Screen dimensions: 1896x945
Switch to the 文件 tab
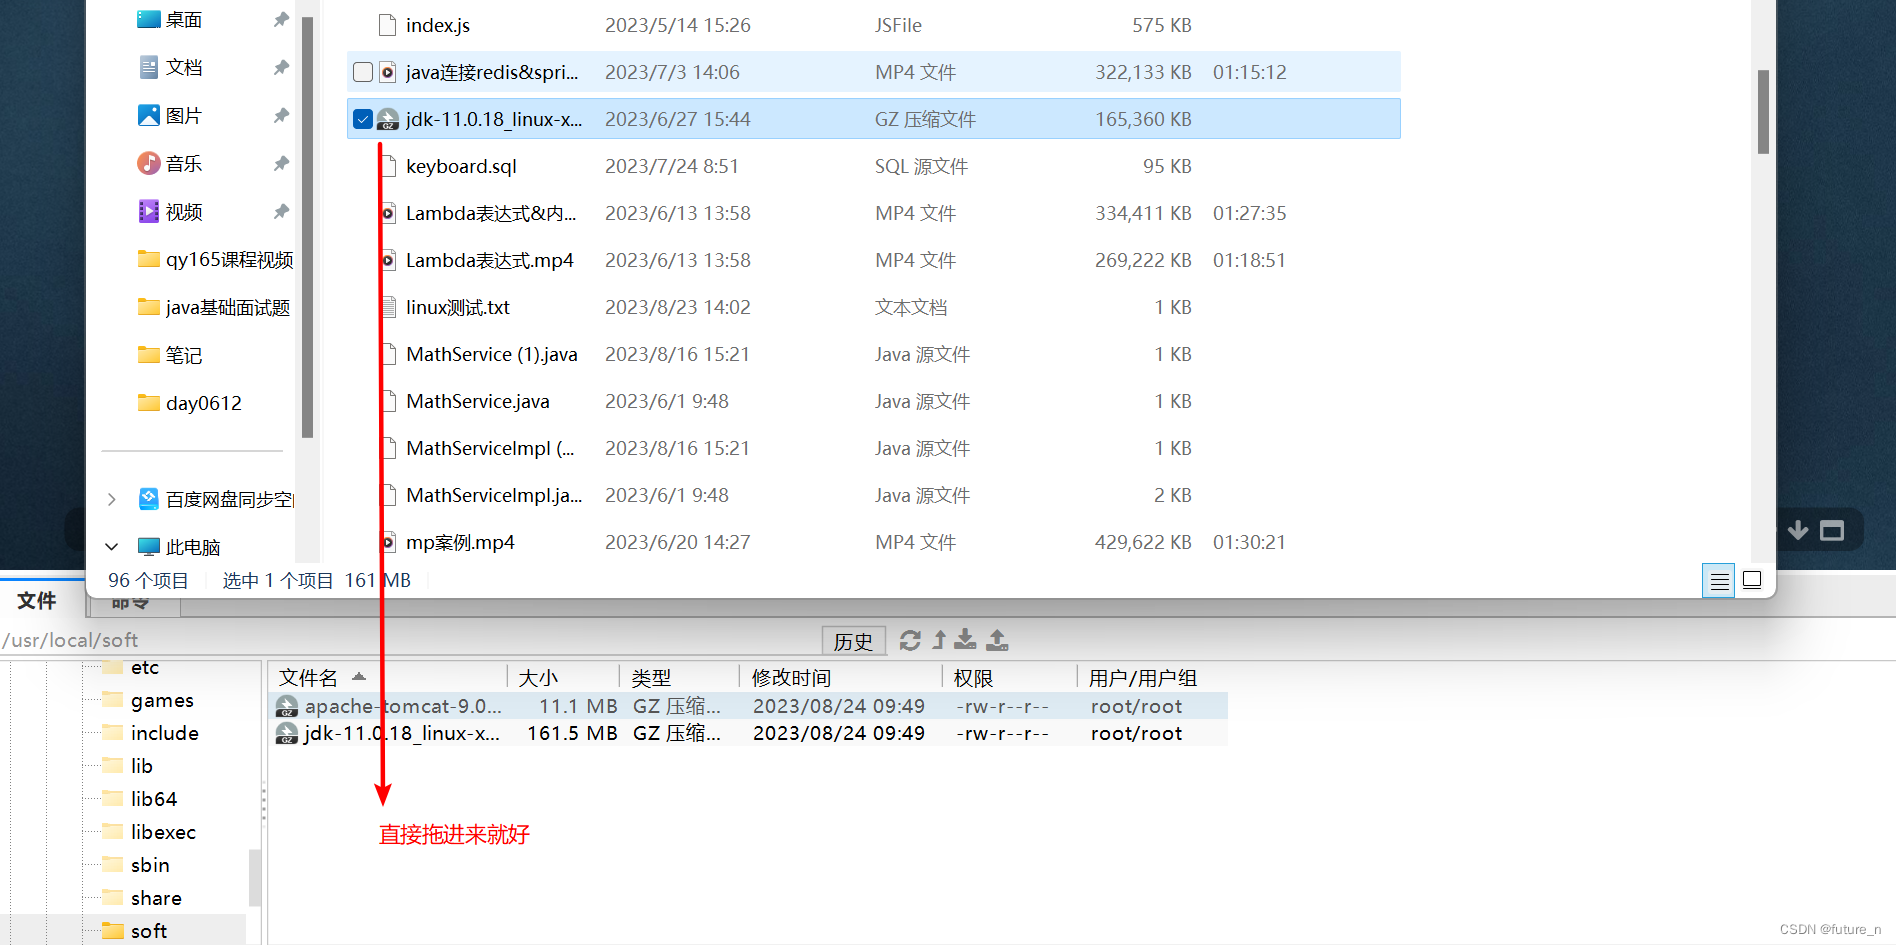(37, 601)
